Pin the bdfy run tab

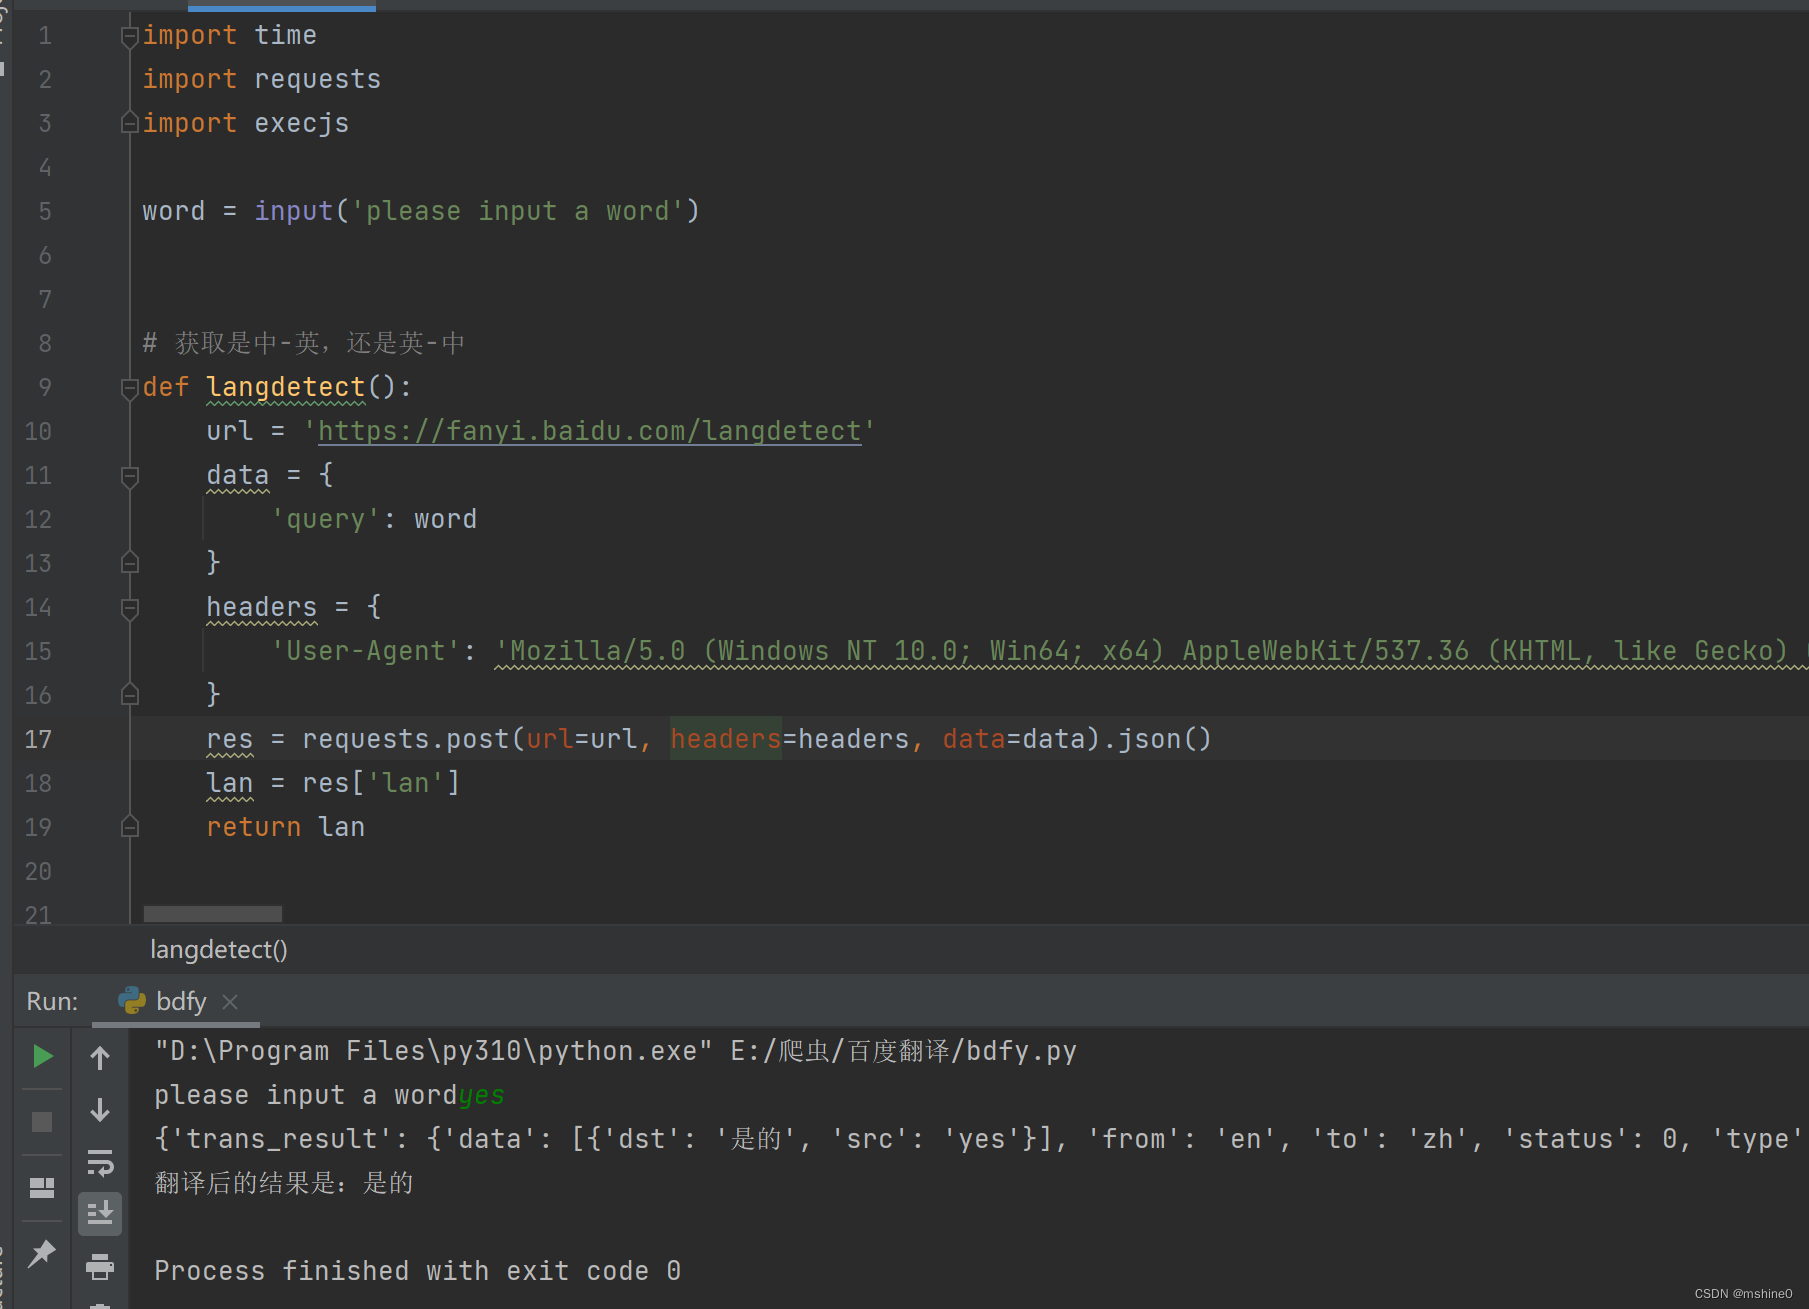(42, 1253)
